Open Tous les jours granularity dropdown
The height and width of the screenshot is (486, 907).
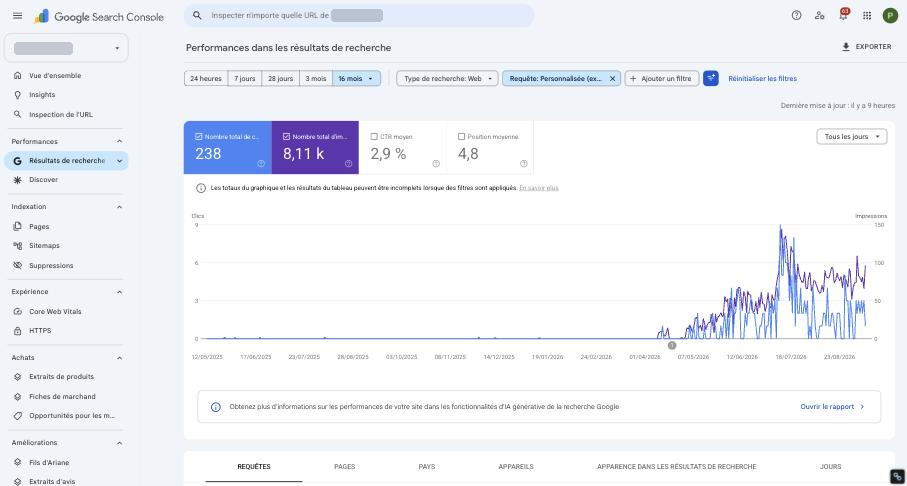coord(851,137)
